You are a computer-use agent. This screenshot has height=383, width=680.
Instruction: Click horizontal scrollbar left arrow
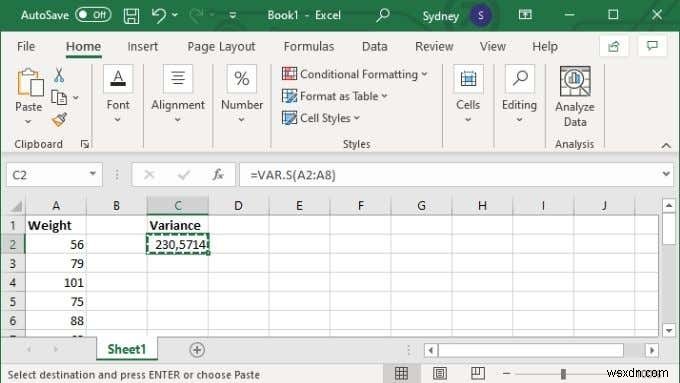click(x=431, y=350)
